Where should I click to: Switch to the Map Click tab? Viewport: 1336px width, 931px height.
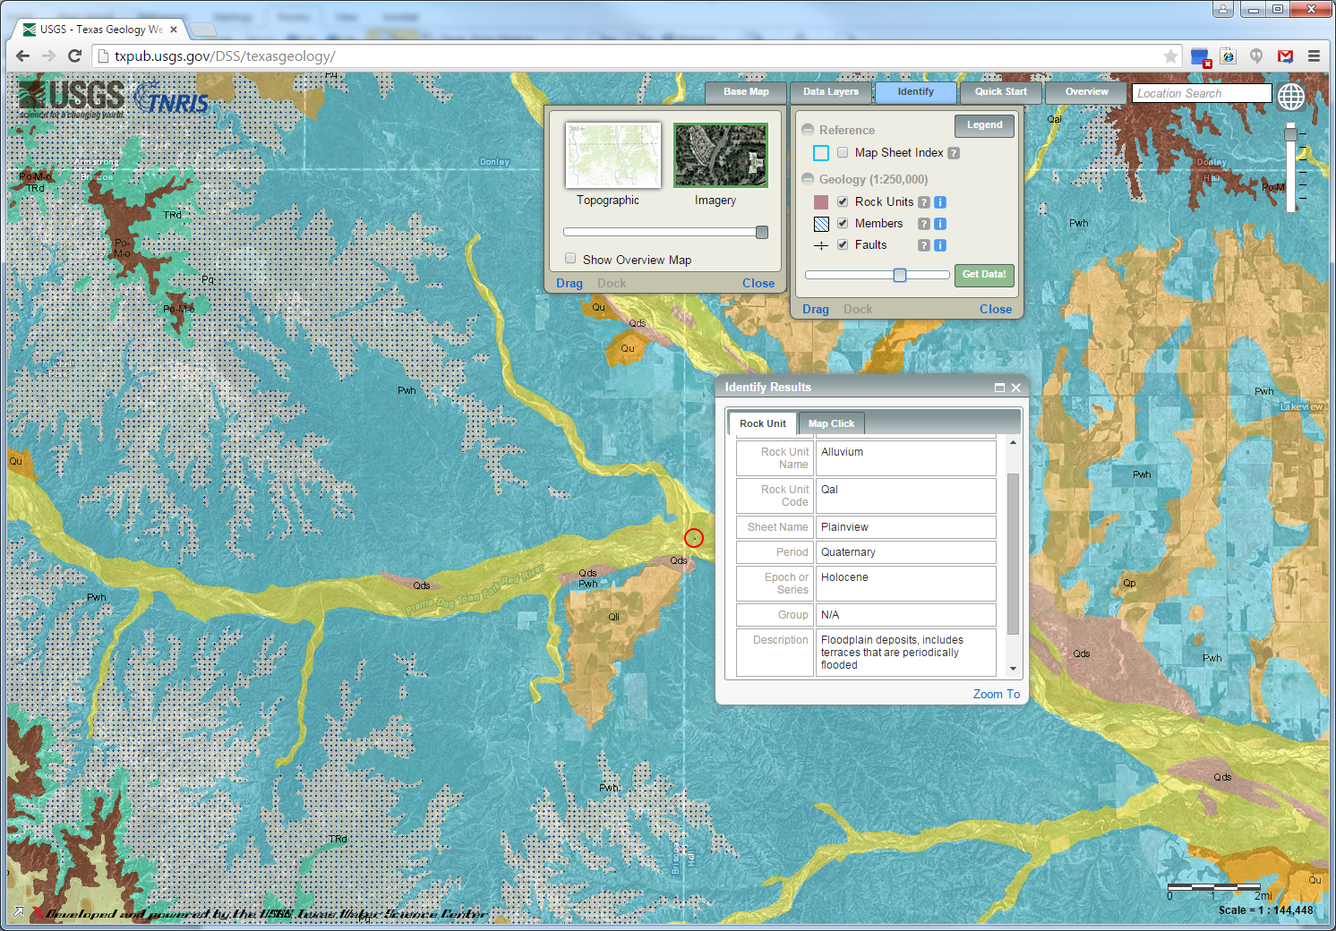click(831, 424)
